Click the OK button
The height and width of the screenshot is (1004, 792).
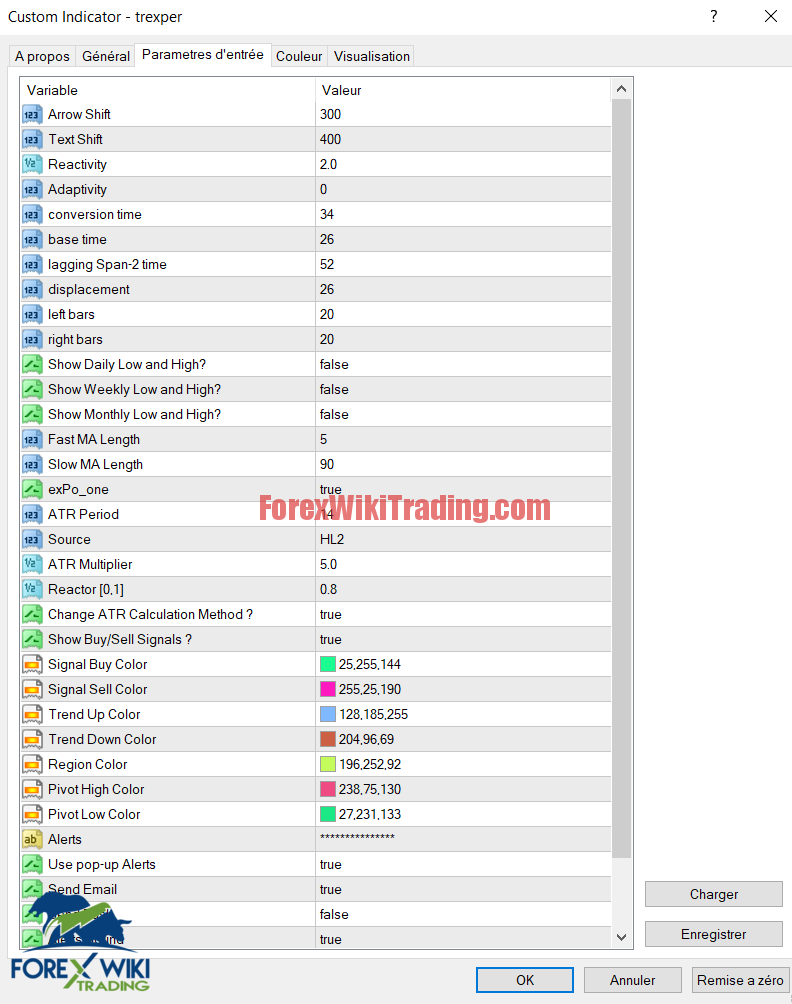(x=524, y=980)
